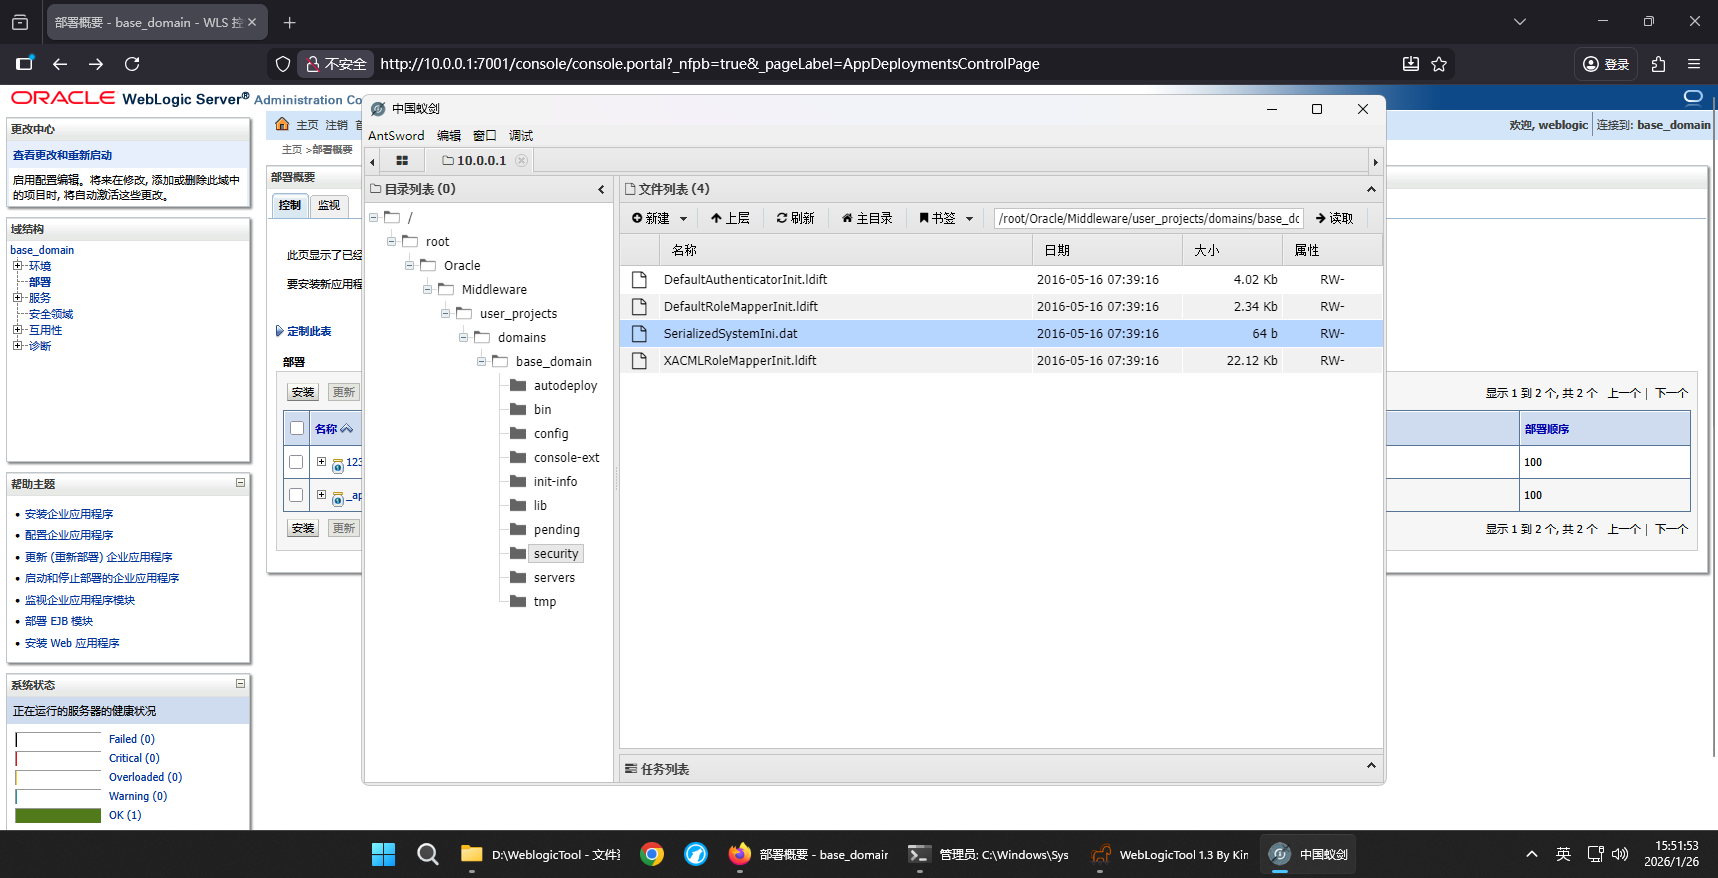Collapse the Middleware tree node
The image size is (1718, 878).
coord(428,289)
